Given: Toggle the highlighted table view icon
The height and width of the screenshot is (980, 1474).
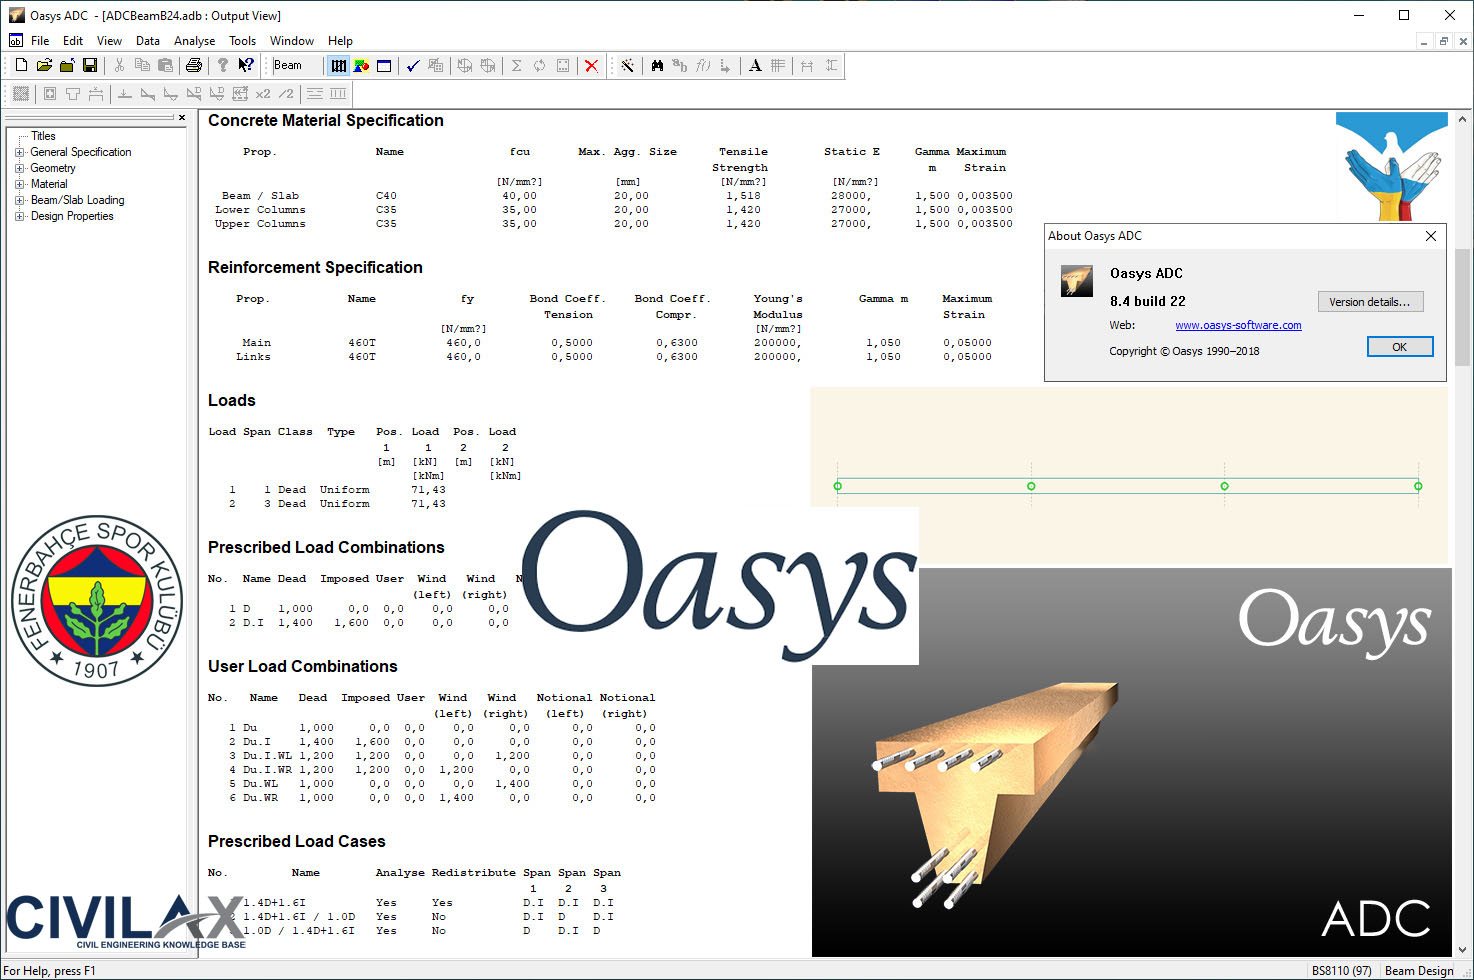Looking at the screenshot, I should coord(339,65).
